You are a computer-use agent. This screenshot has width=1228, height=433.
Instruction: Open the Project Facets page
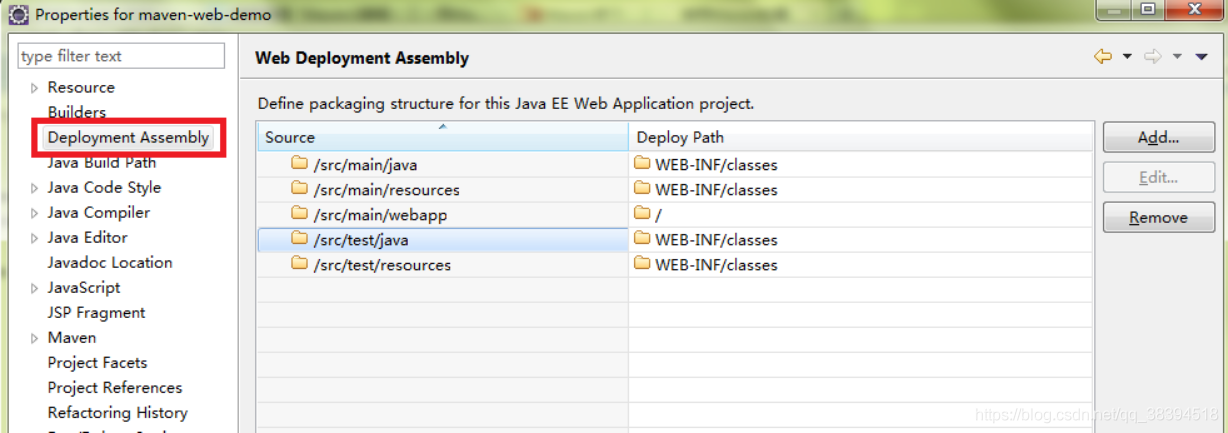click(97, 362)
